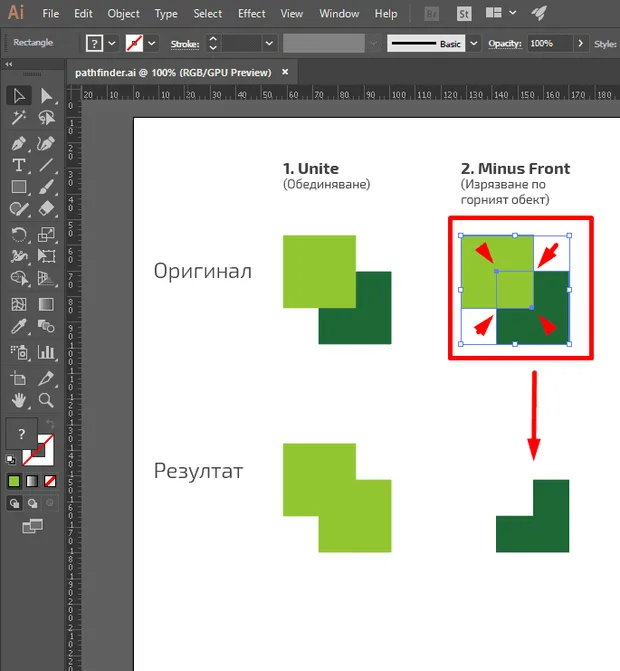Select the Eyedropper tool
Image resolution: width=620 pixels, height=671 pixels.
tap(19, 327)
